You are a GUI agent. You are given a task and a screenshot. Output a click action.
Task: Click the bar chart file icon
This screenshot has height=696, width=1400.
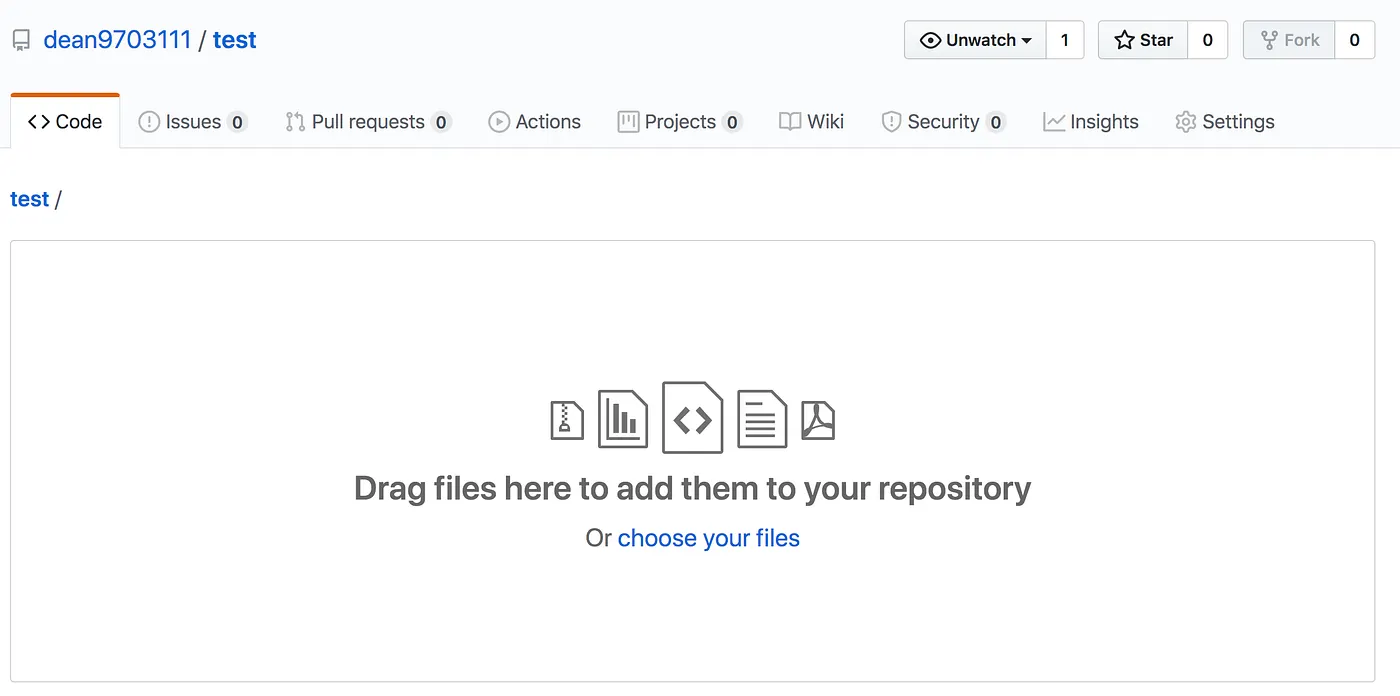[x=623, y=418]
